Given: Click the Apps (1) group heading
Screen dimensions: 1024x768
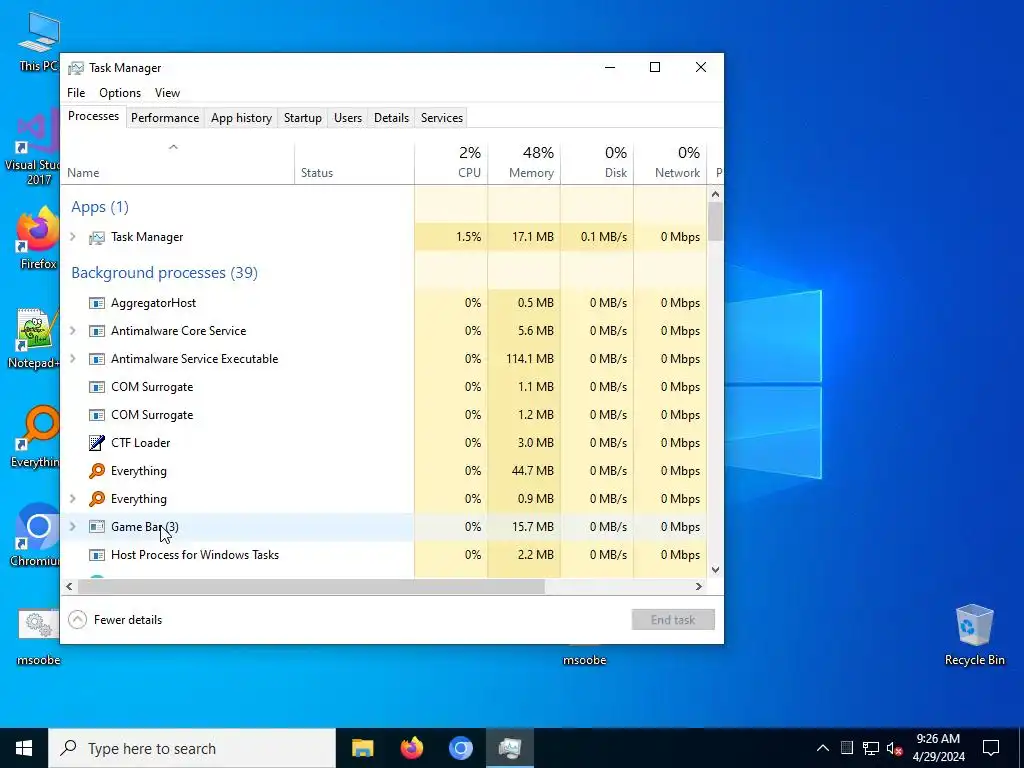Looking at the screenshot, I should 100,207.
